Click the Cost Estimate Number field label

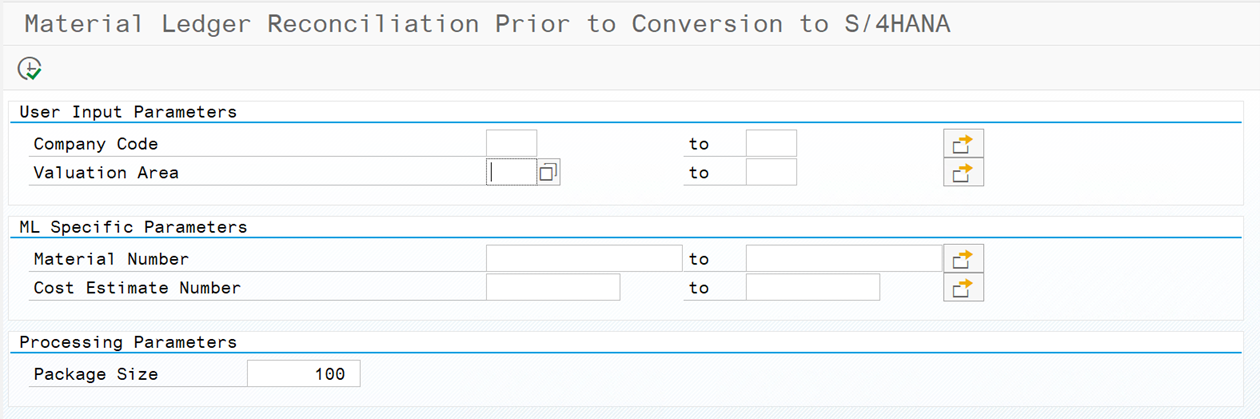click(137, 288)
